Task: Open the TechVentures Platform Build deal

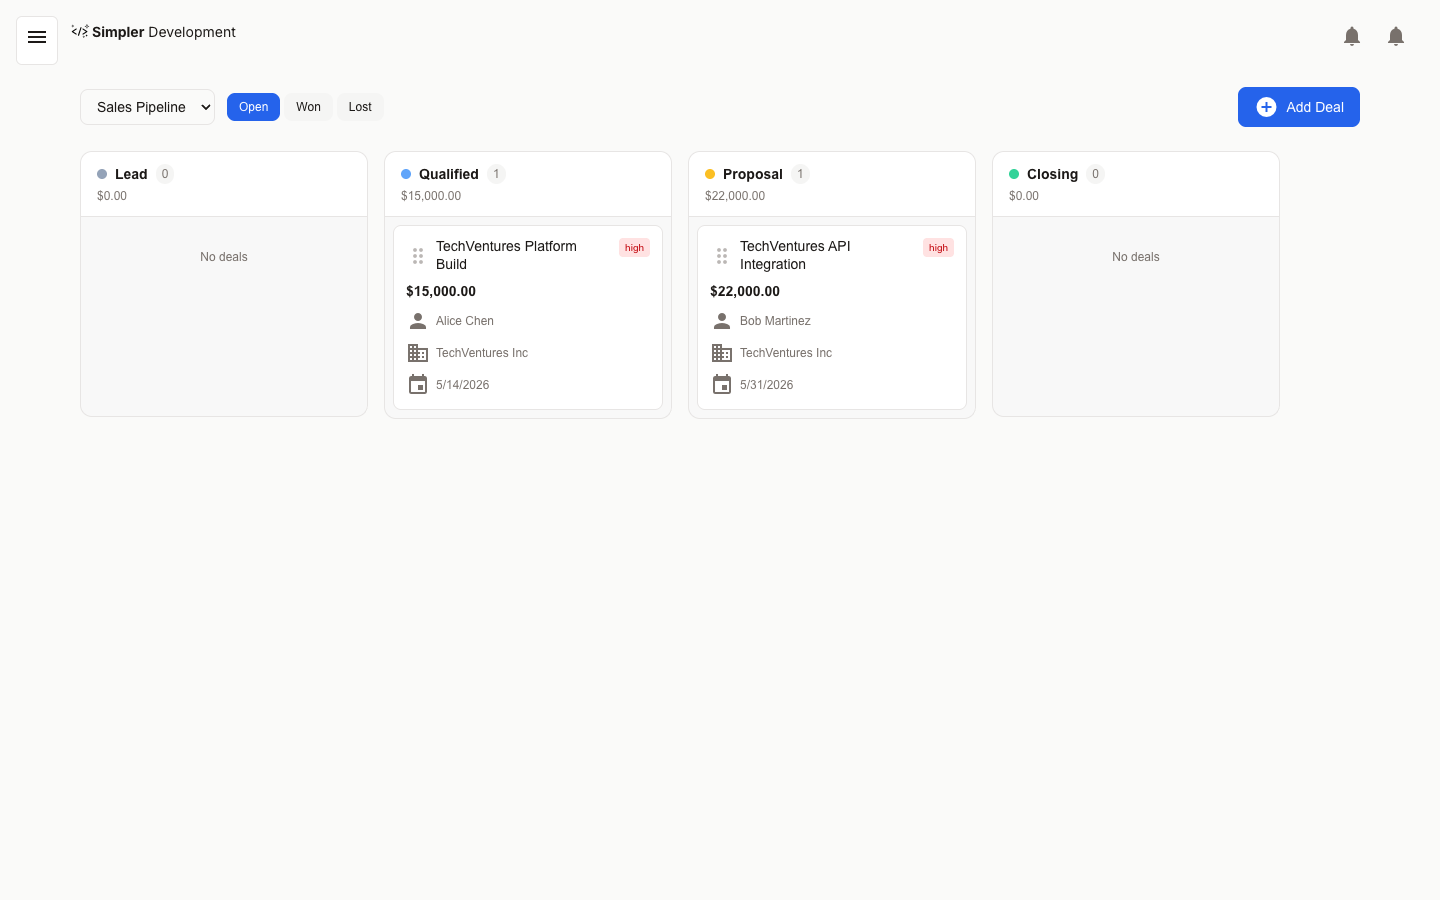Action: pos(506,255)
